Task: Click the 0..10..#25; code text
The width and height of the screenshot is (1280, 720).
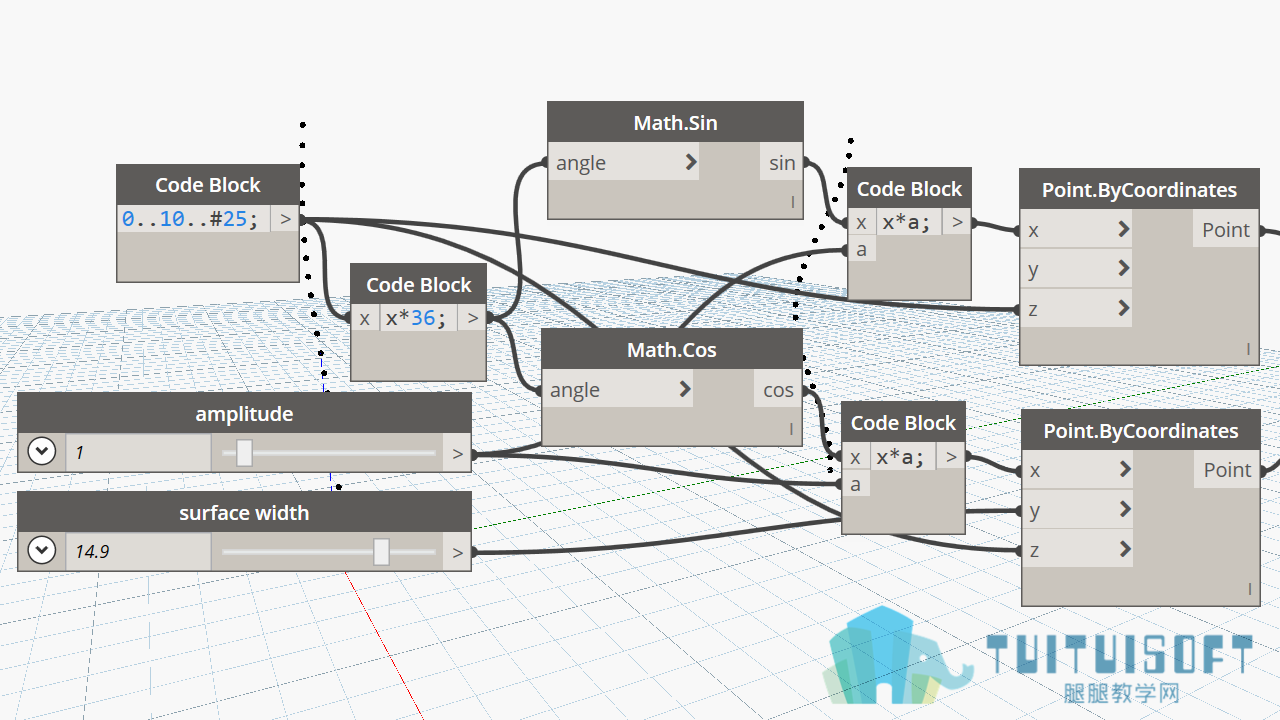Action: [x=190, y=218]
